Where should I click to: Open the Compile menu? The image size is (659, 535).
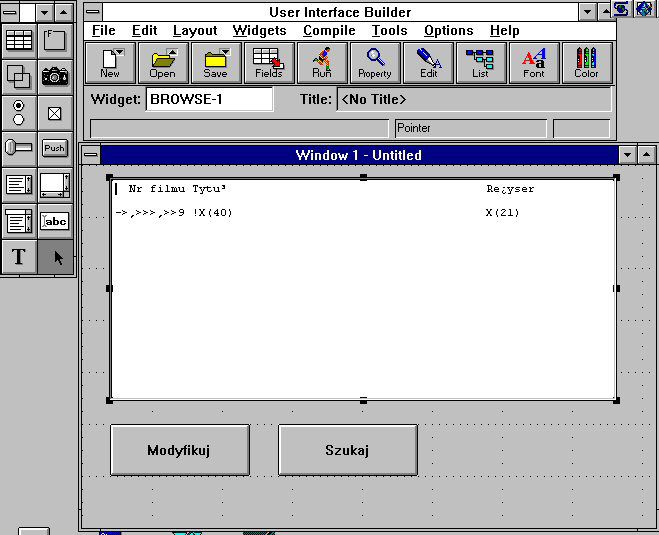(329, 30)
